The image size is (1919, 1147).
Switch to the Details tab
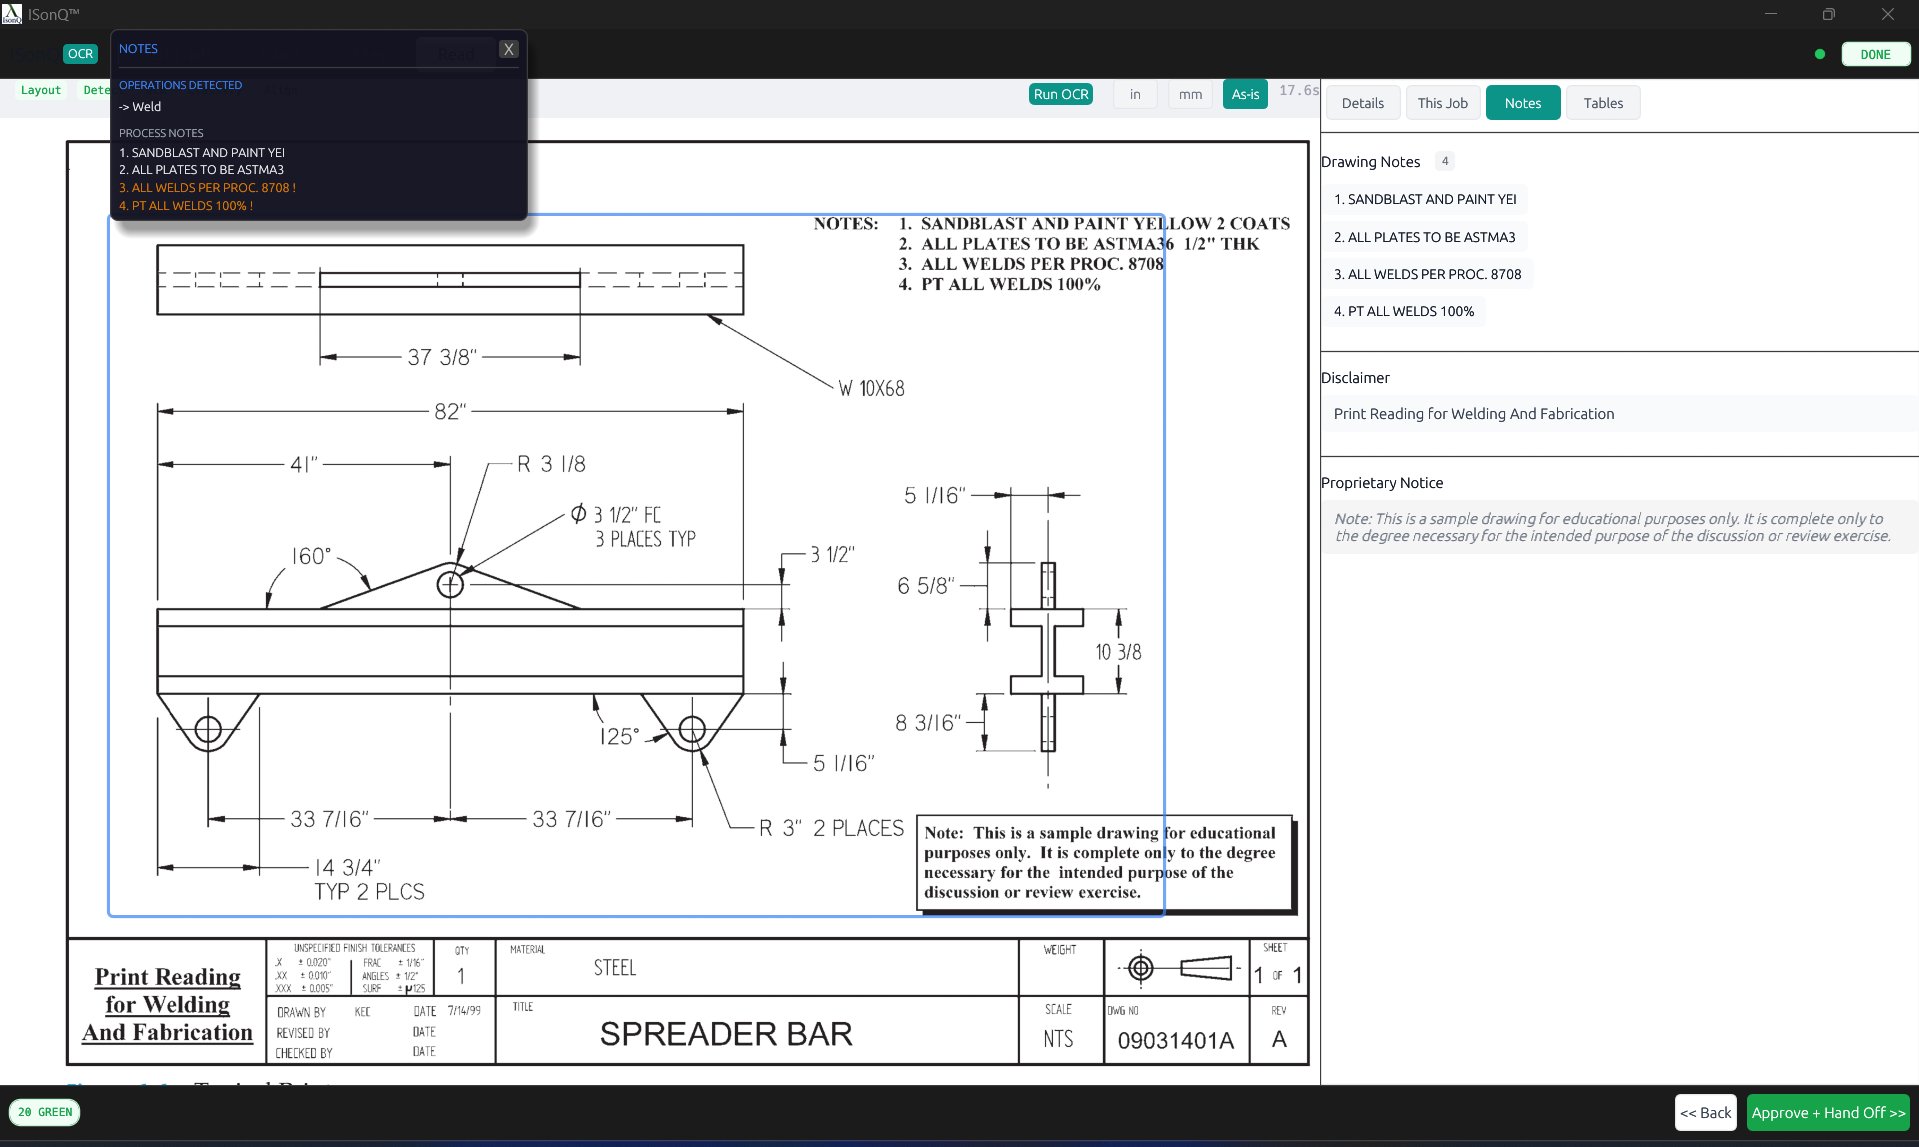(x=1362, y=102)
